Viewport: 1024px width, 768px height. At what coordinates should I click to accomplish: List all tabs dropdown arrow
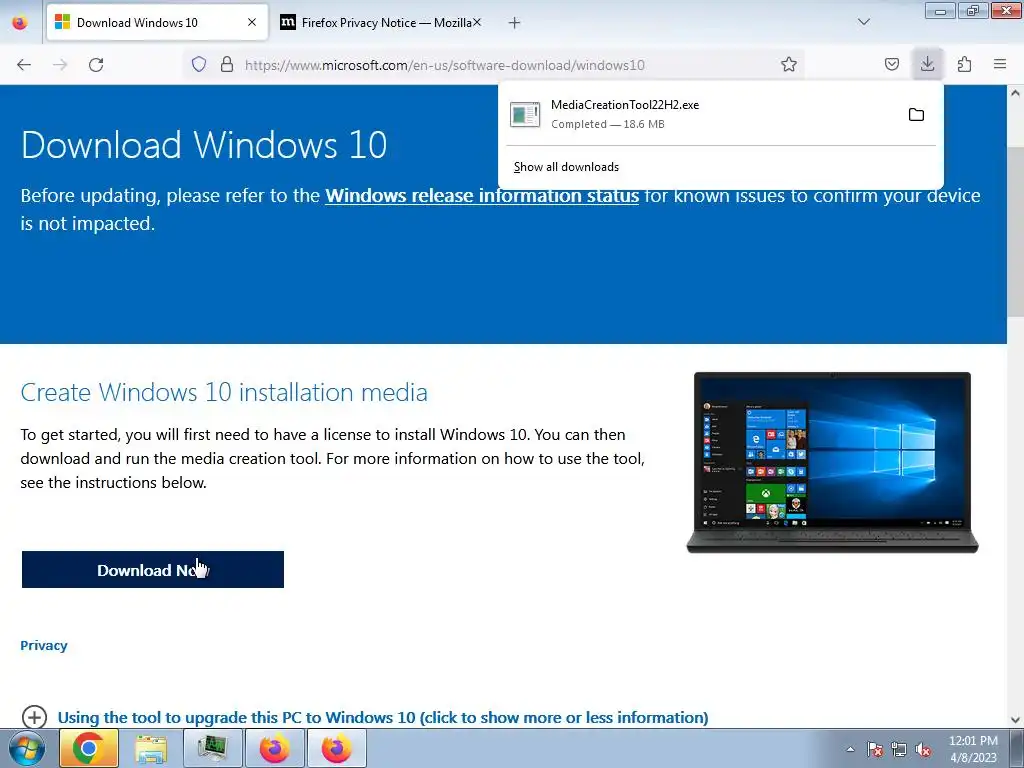point(863,22)
